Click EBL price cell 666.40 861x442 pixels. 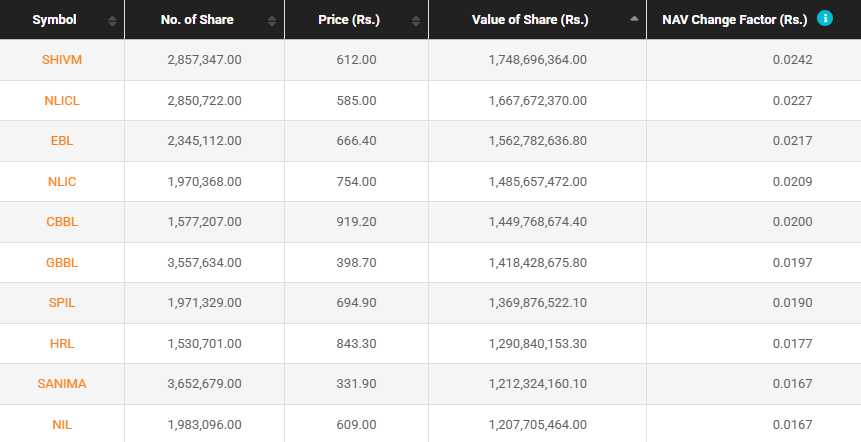pyautogui.click(x=356, y=141)
